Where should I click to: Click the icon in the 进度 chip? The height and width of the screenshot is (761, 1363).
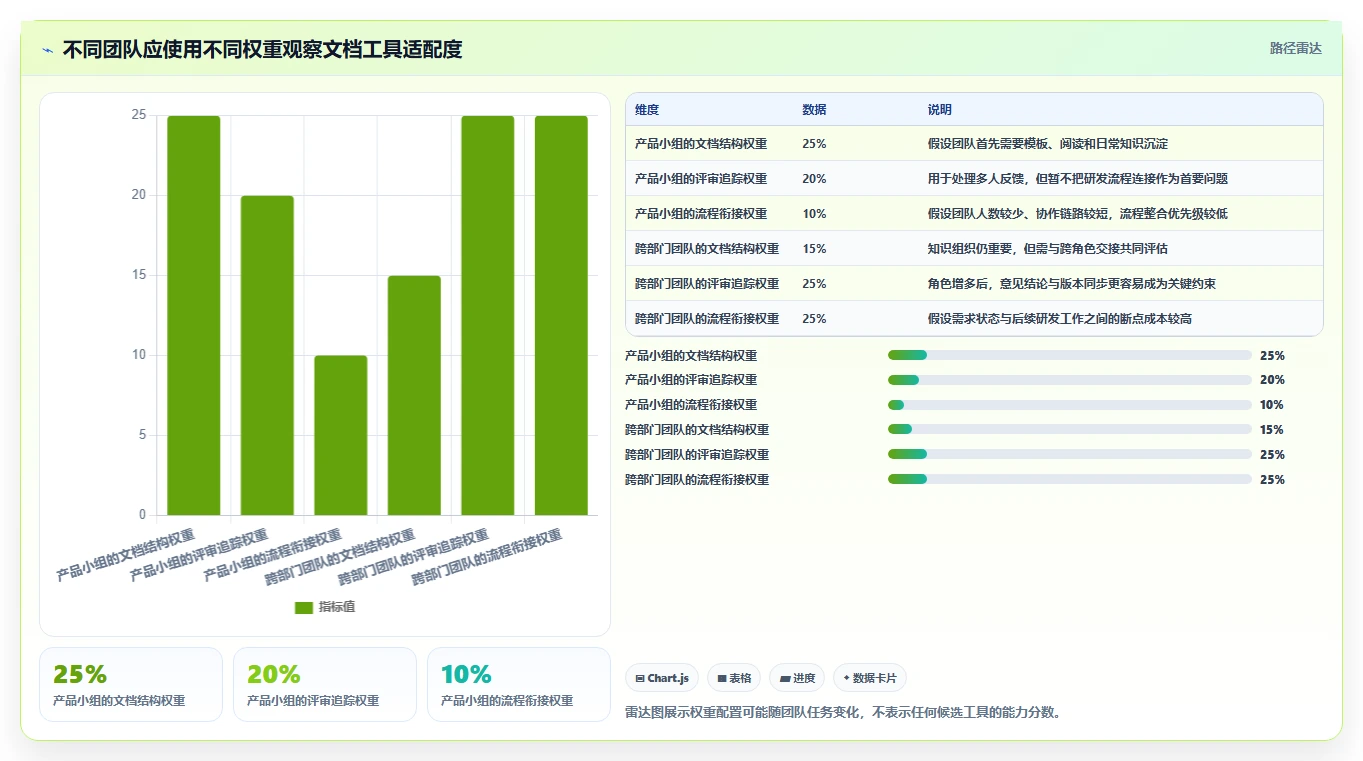point(786,678)
